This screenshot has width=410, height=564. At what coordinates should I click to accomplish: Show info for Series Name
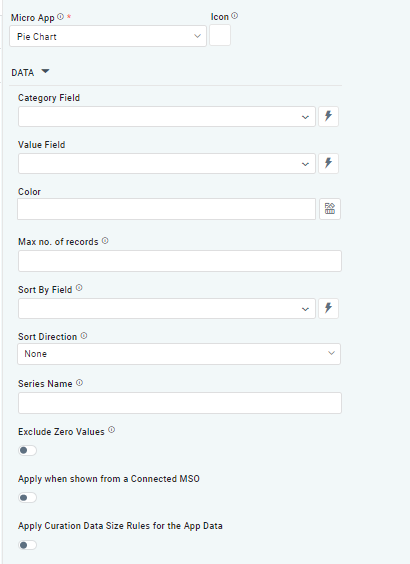click(79, 383)
